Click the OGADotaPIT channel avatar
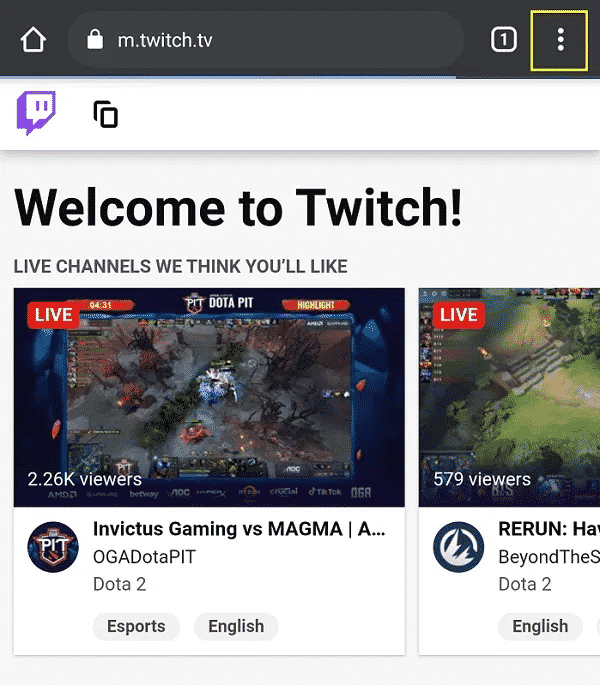This screenshot has width=600, height=685. point(53,547)
